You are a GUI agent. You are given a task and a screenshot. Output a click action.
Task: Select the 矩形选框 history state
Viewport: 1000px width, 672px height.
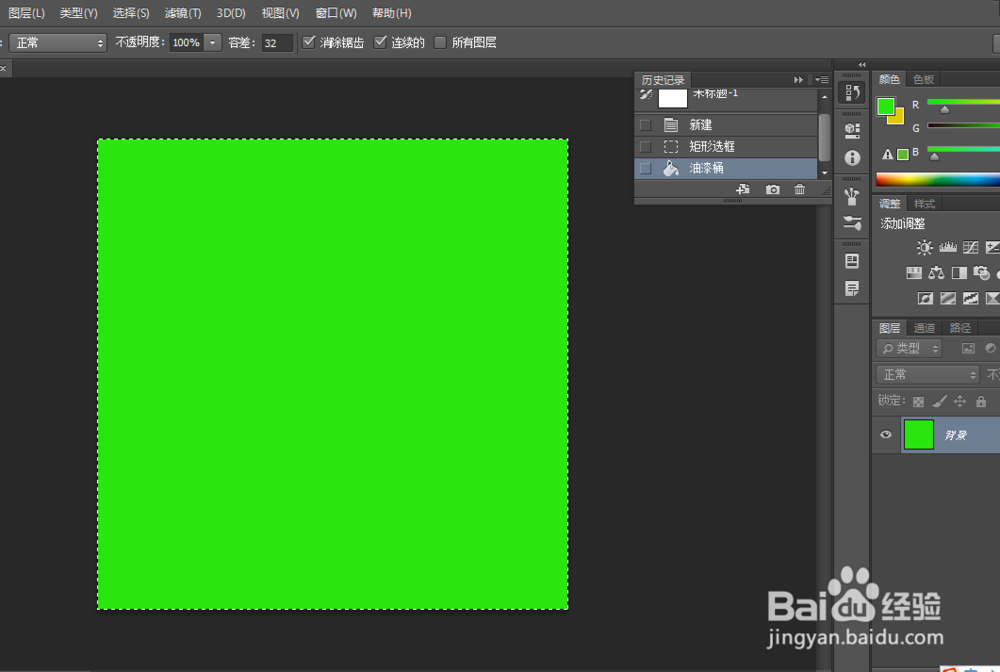(726, 147)
